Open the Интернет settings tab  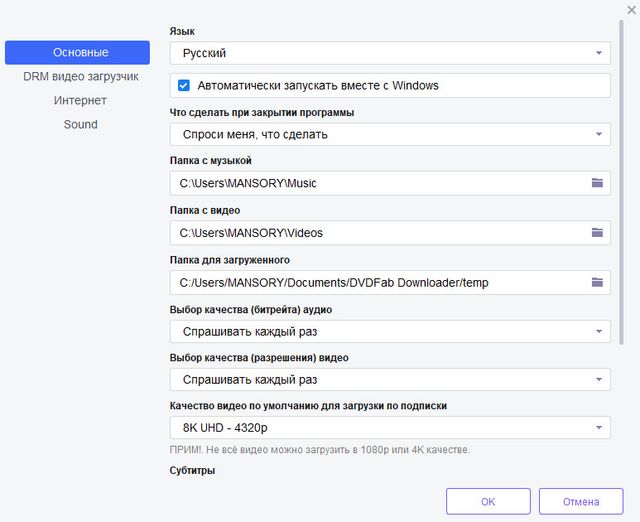[x=80, y=100]
